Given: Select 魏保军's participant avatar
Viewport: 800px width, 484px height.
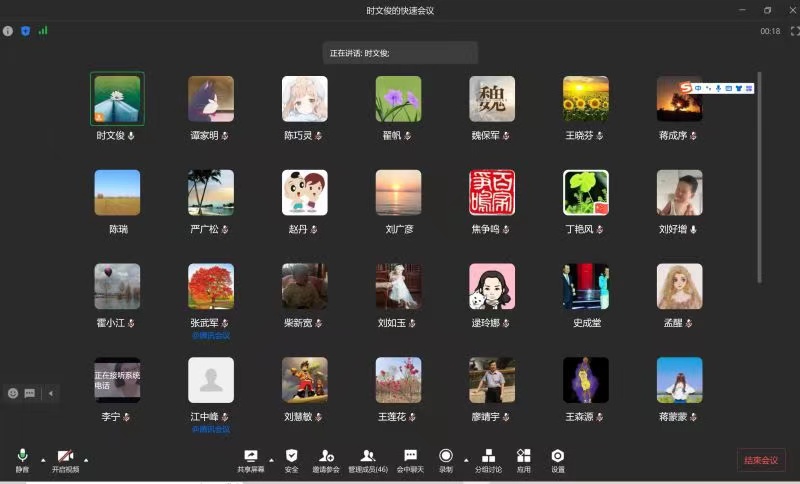Looking at the screenshot, I should 492,99.
